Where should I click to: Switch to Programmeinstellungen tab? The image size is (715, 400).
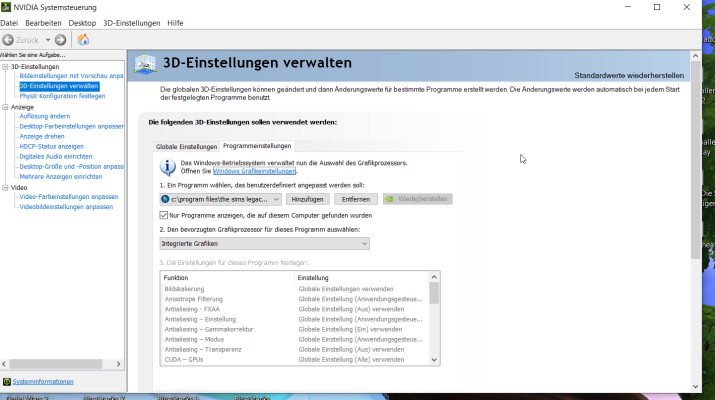(x=257, y=146)
